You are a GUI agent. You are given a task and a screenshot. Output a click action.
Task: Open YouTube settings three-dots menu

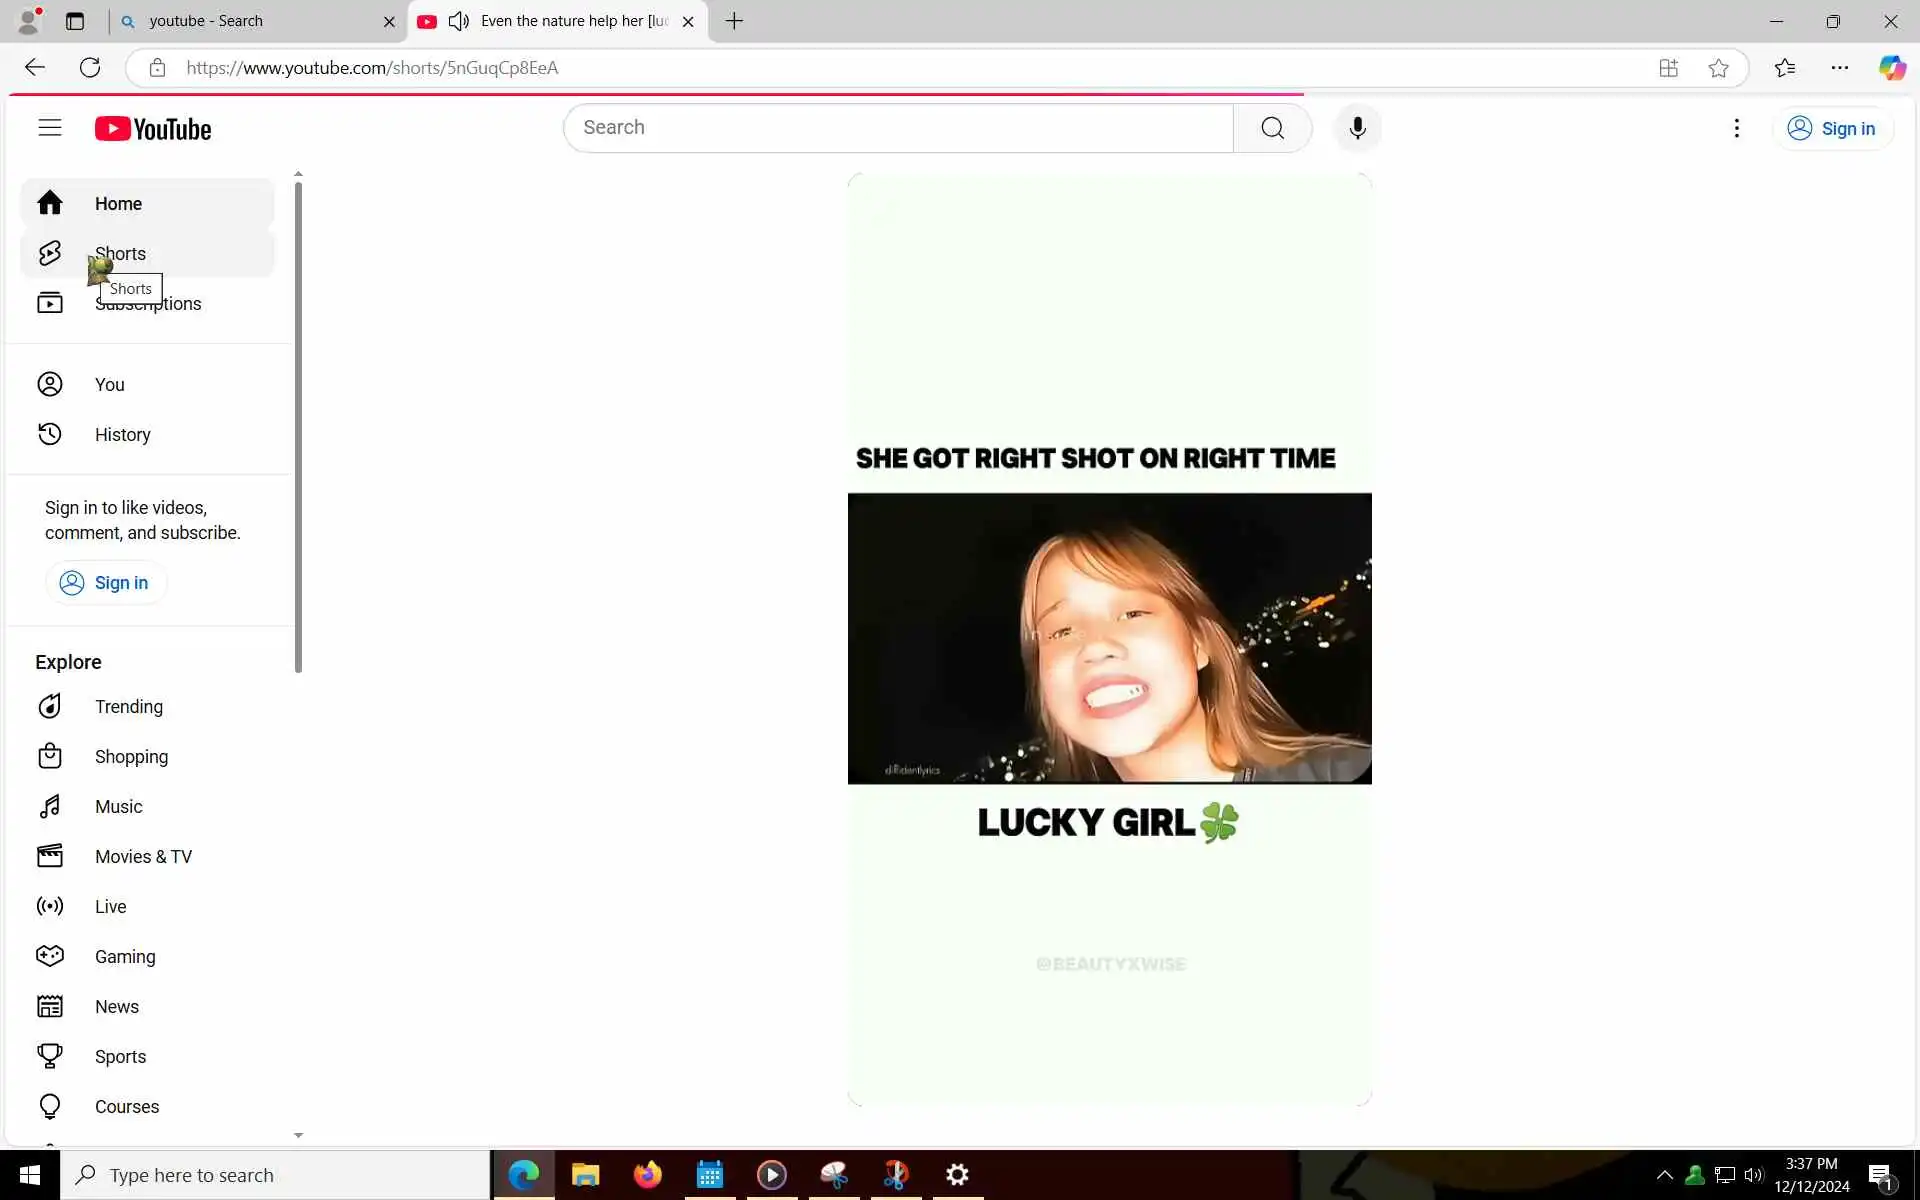(x=1737, y=128)
